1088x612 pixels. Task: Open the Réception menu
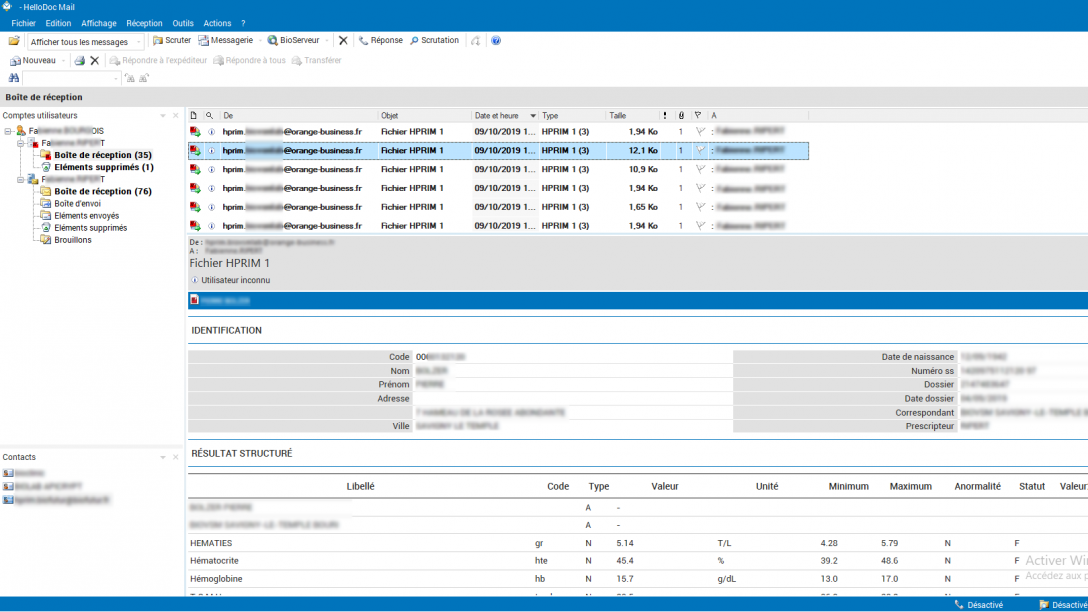[144, 23]
